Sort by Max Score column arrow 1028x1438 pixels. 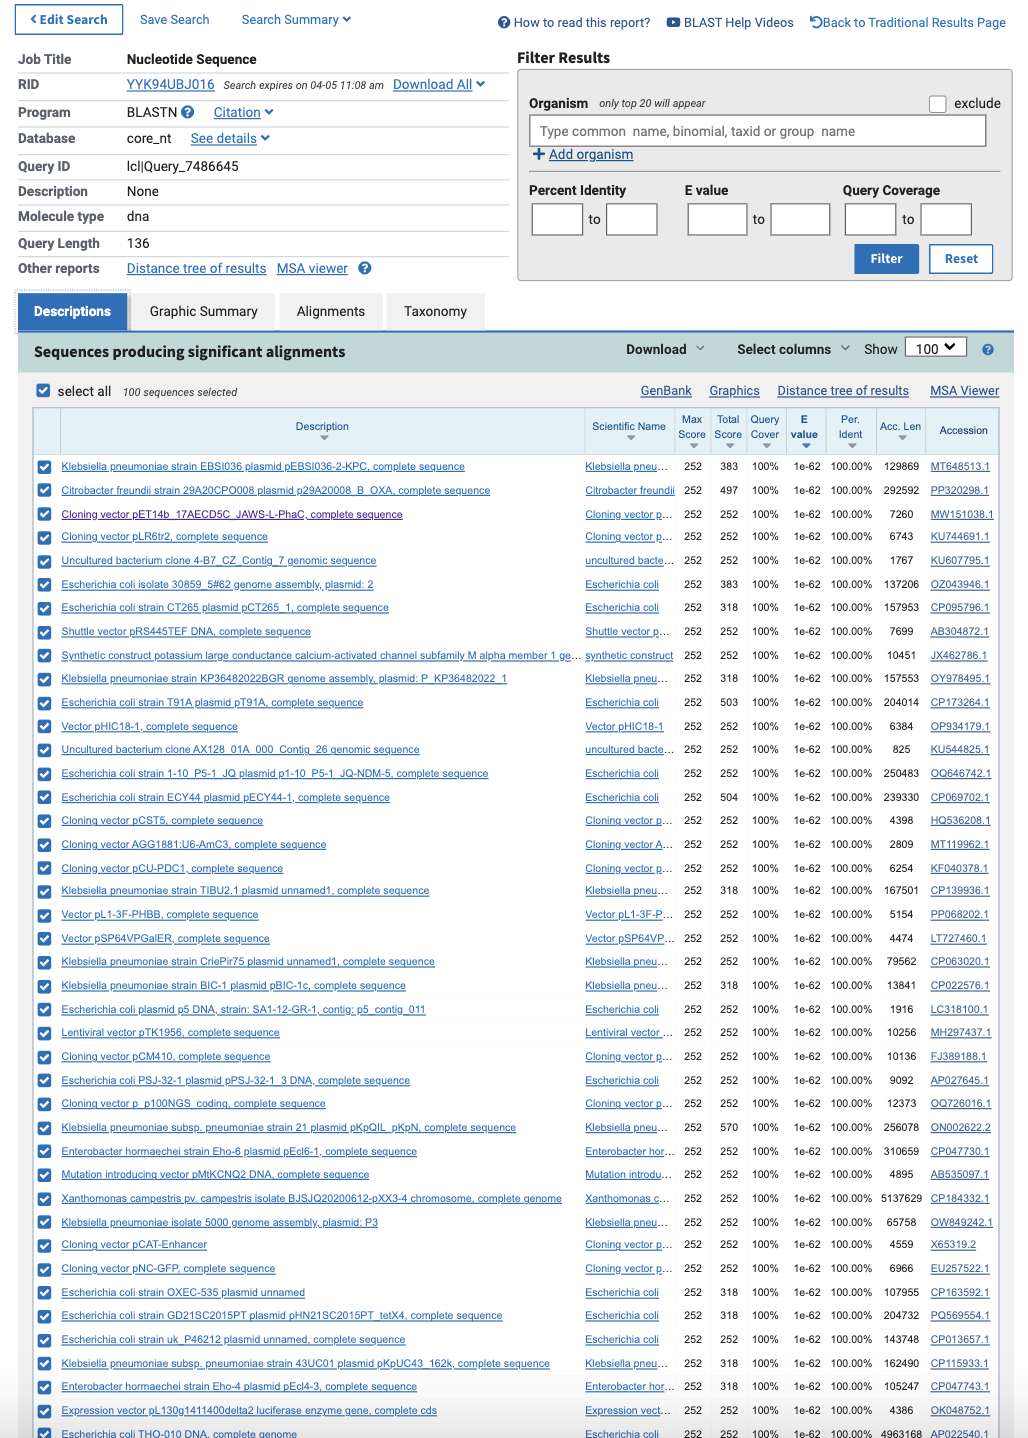click(693, 446)
